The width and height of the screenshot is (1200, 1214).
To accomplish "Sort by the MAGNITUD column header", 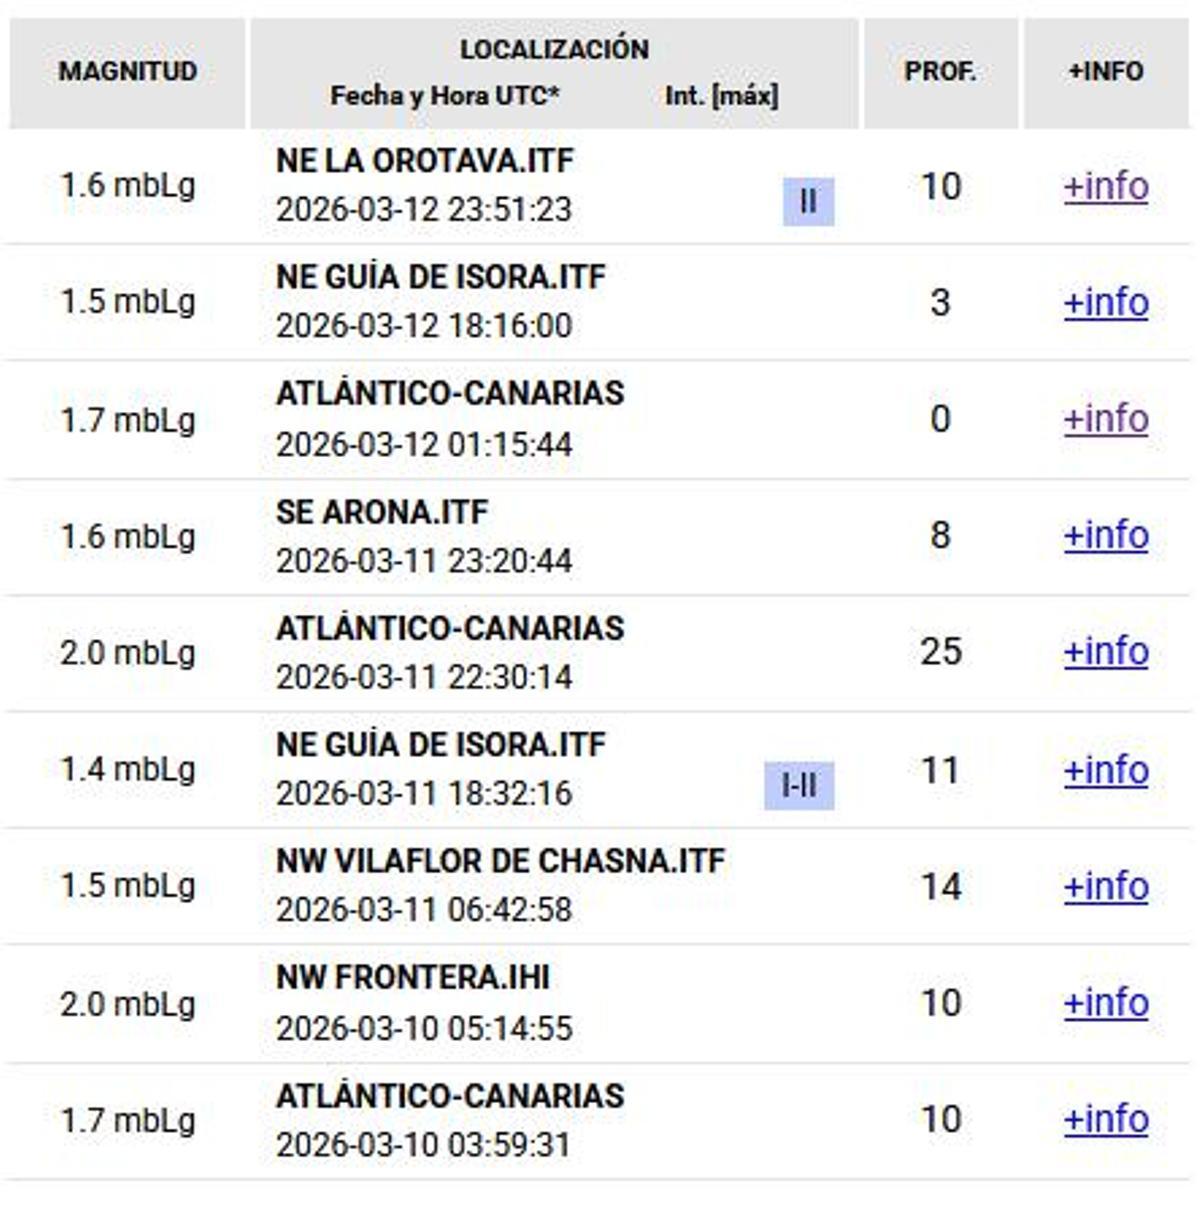I will point(128,70).
